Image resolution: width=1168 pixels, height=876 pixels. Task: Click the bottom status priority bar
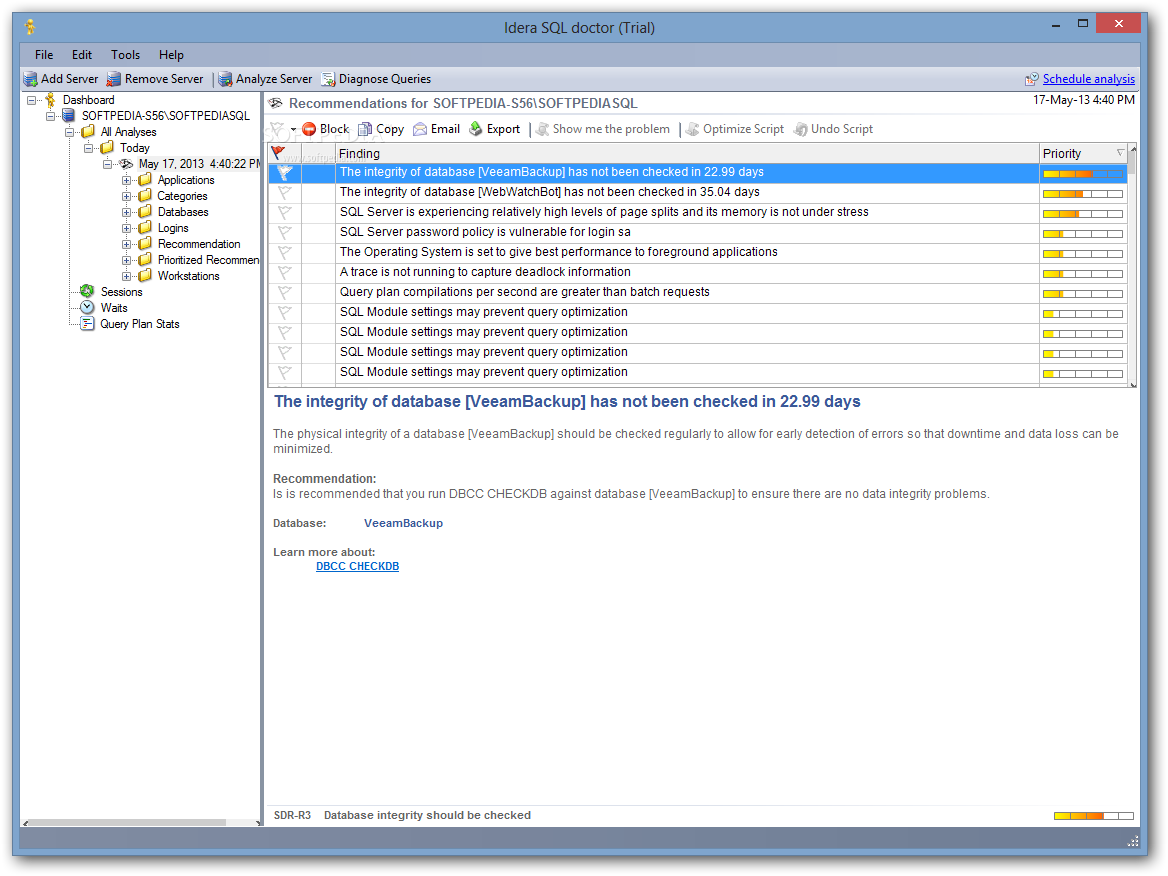[x=1094, y=816]
